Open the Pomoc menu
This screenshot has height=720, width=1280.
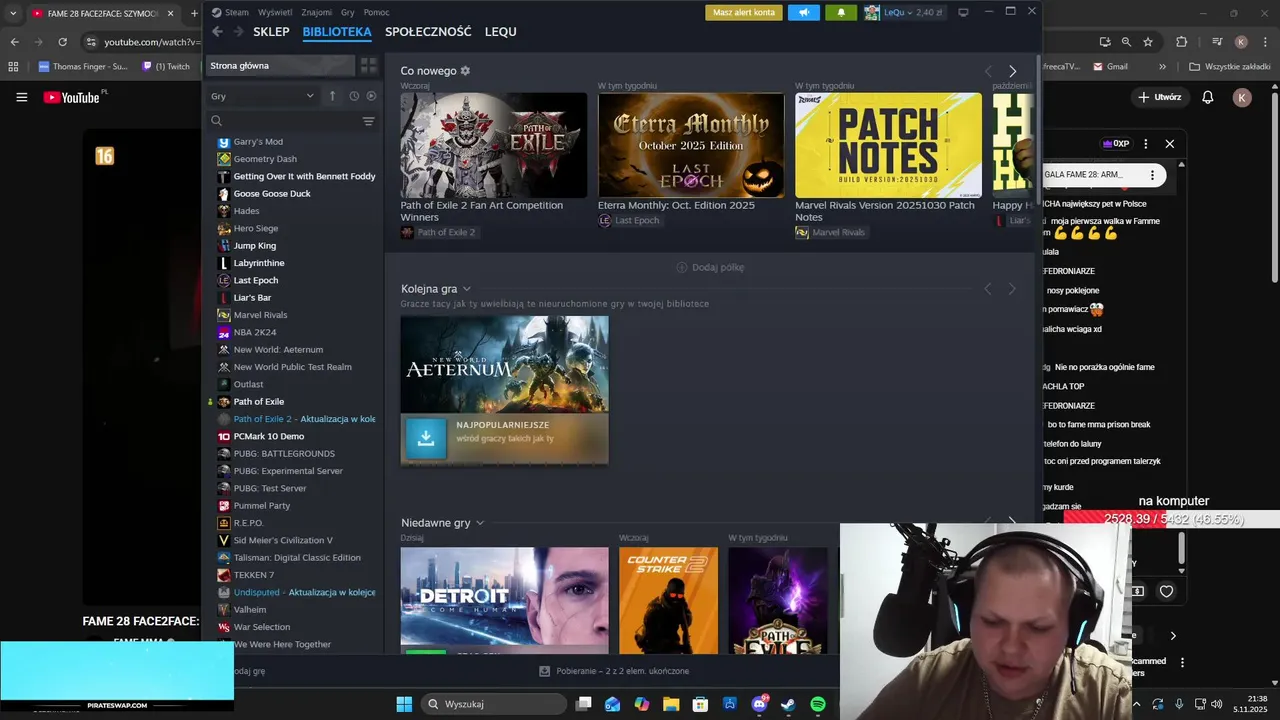377,12
